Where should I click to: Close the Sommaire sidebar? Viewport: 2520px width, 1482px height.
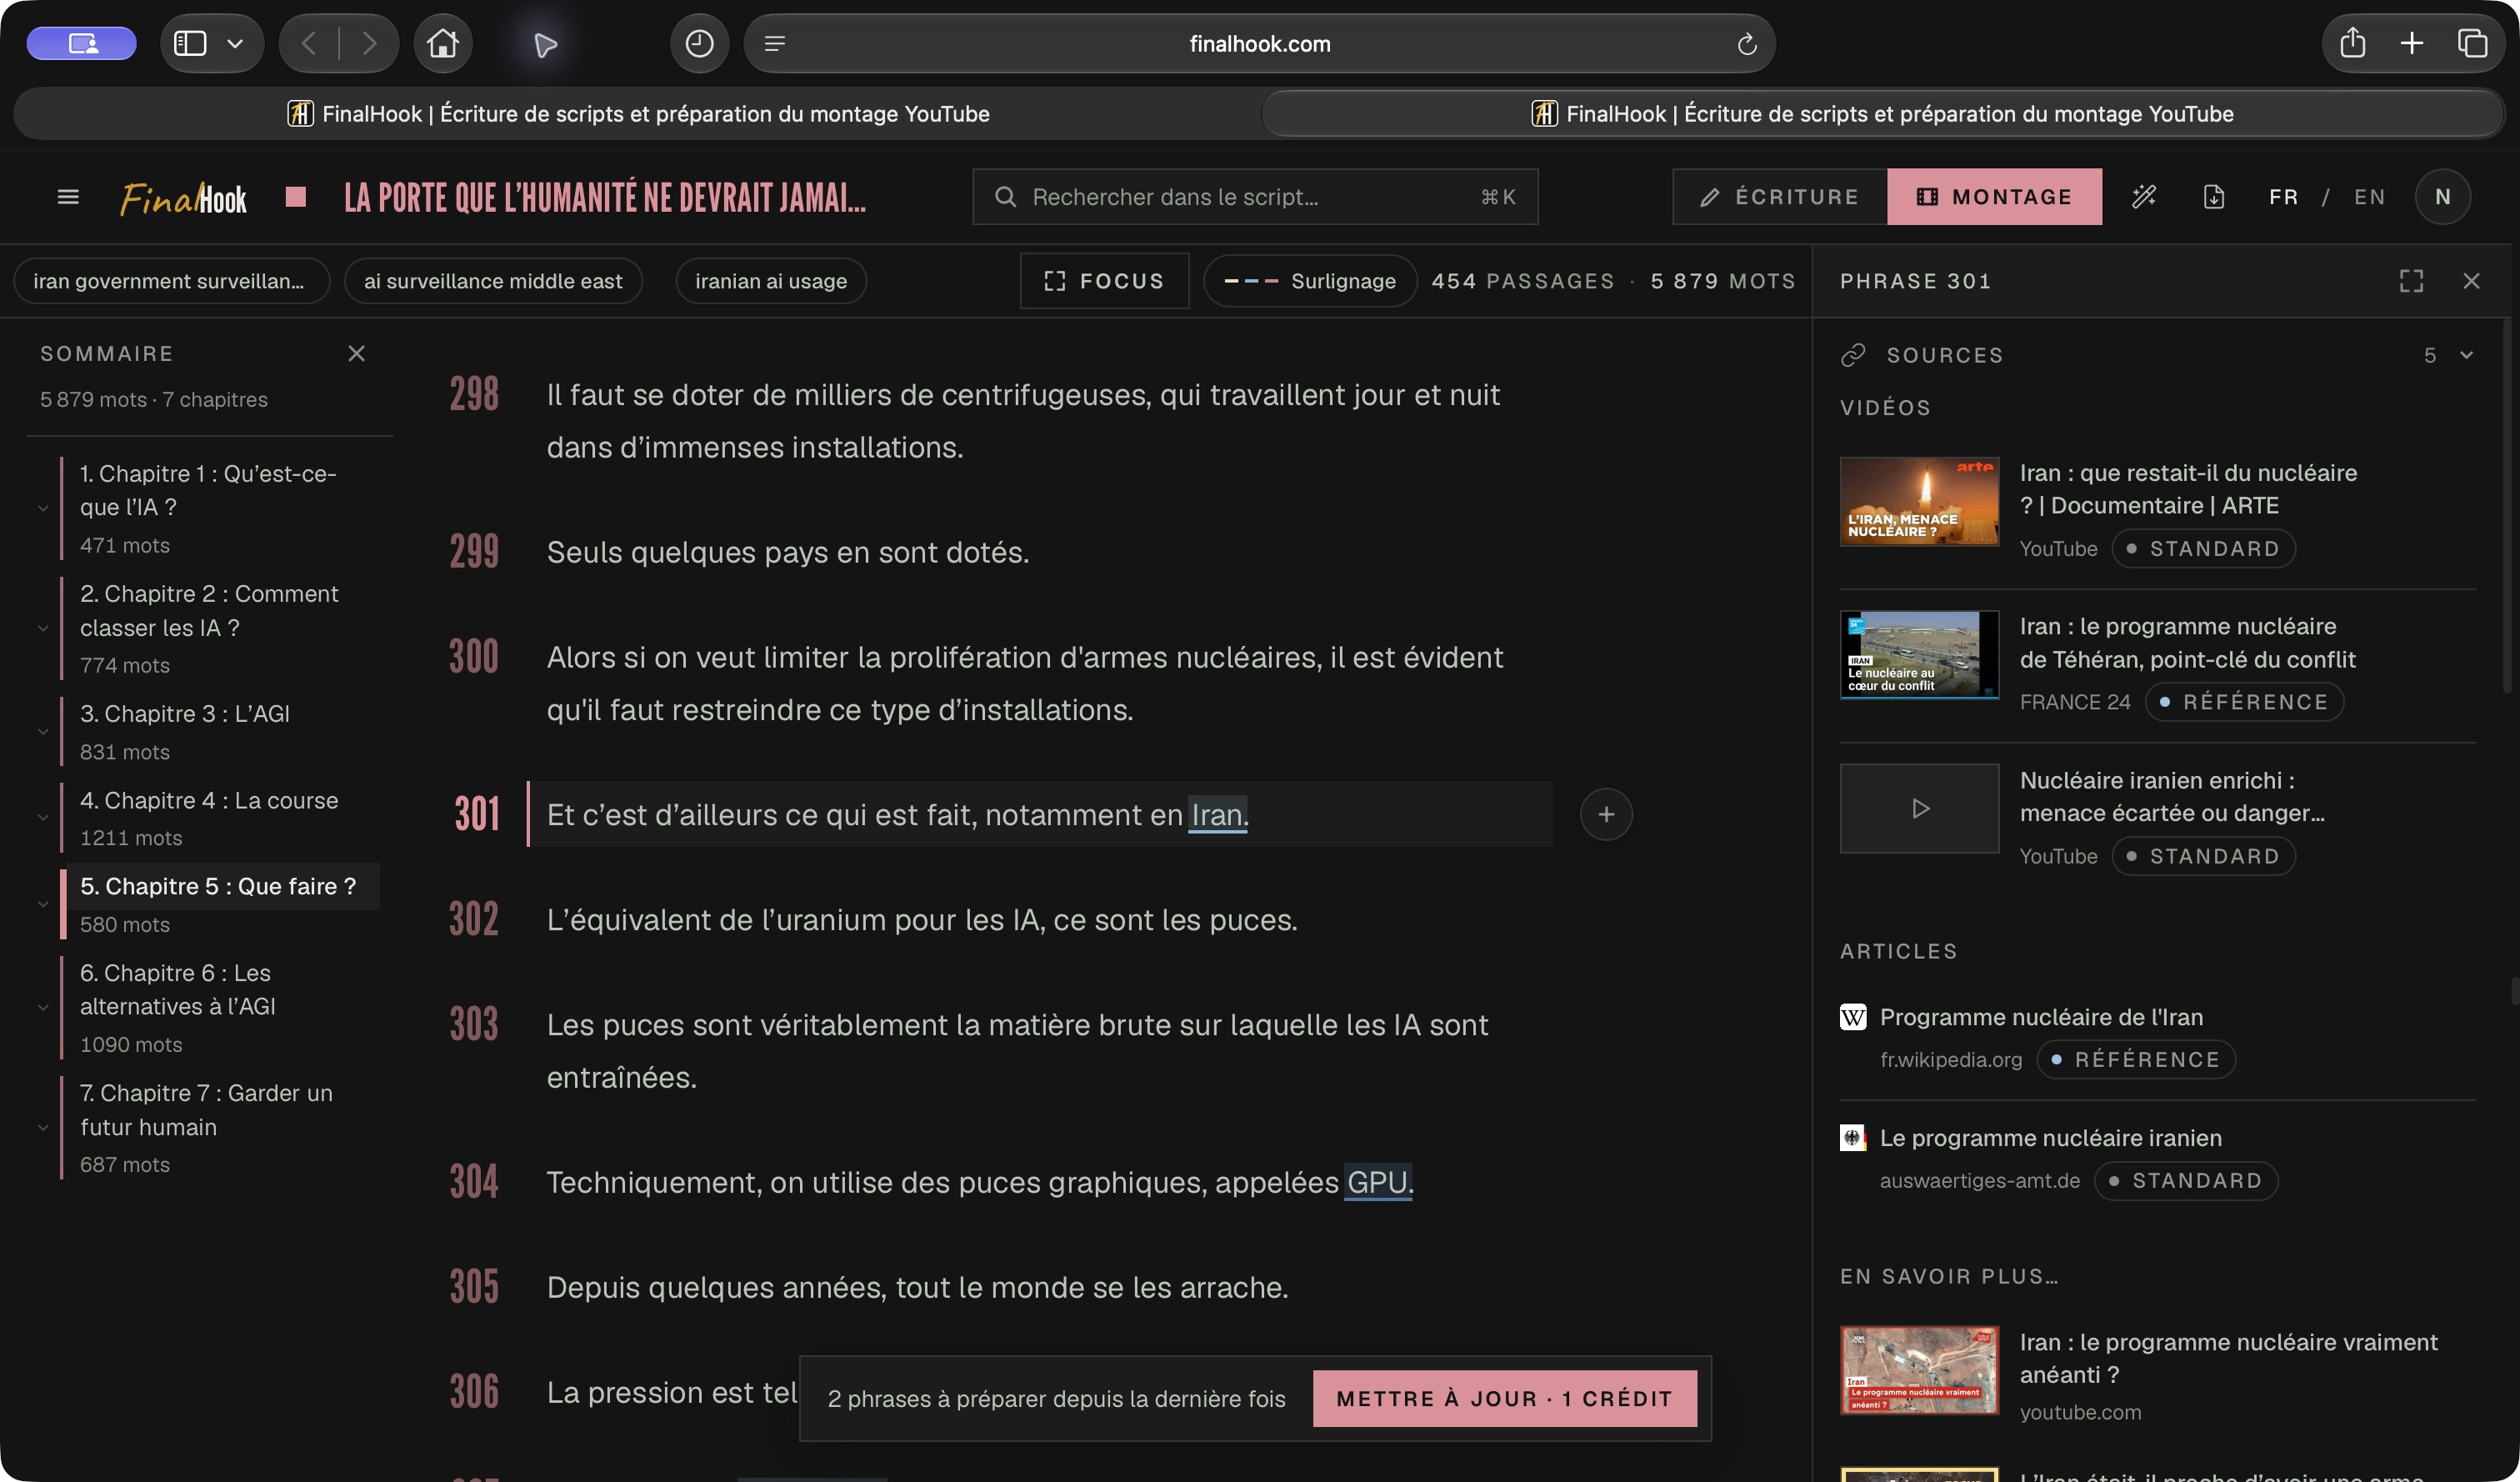tap(356, 353)
